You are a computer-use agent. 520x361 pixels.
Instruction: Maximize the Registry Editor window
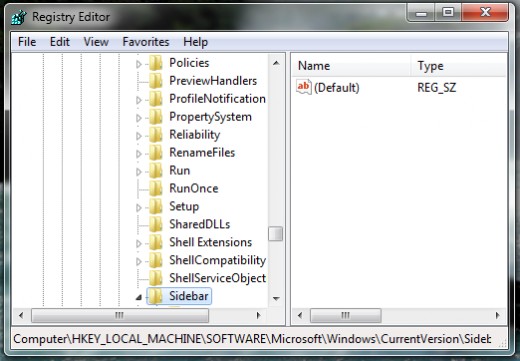click(x=448, y=13)
